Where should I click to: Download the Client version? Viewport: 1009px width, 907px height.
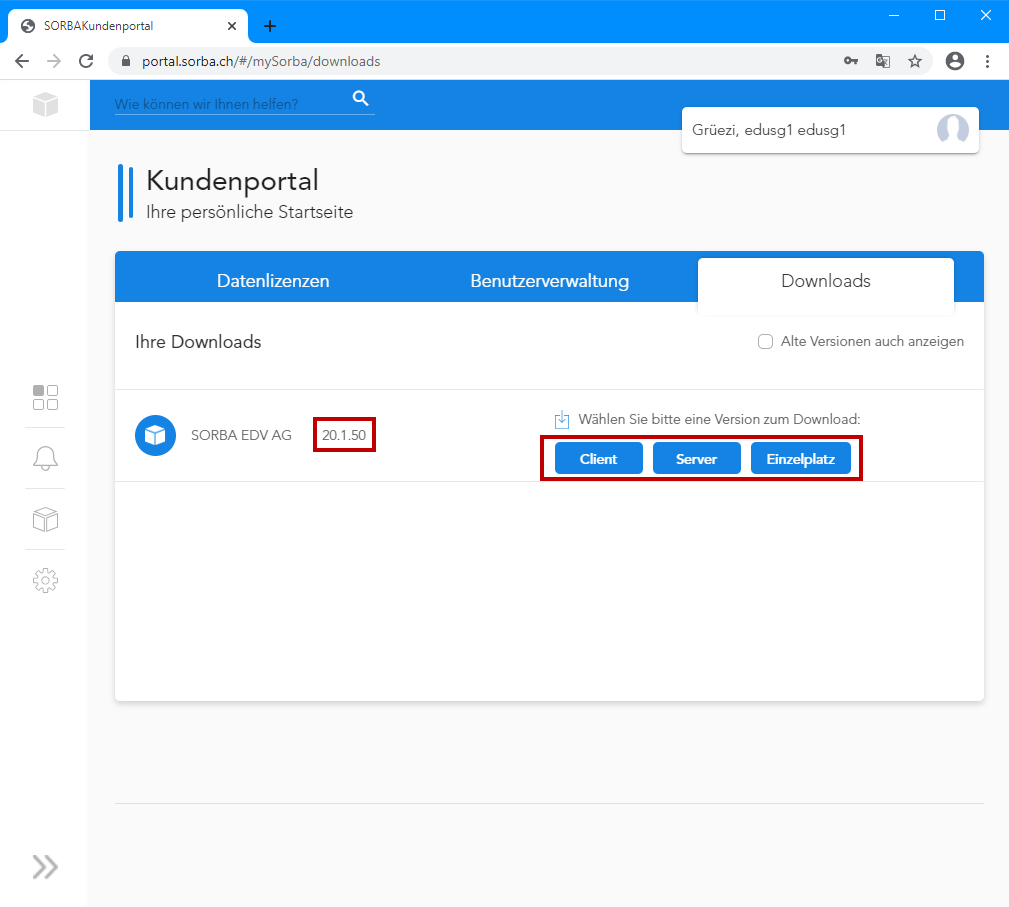pyautogui.click(x=598, y=459)
